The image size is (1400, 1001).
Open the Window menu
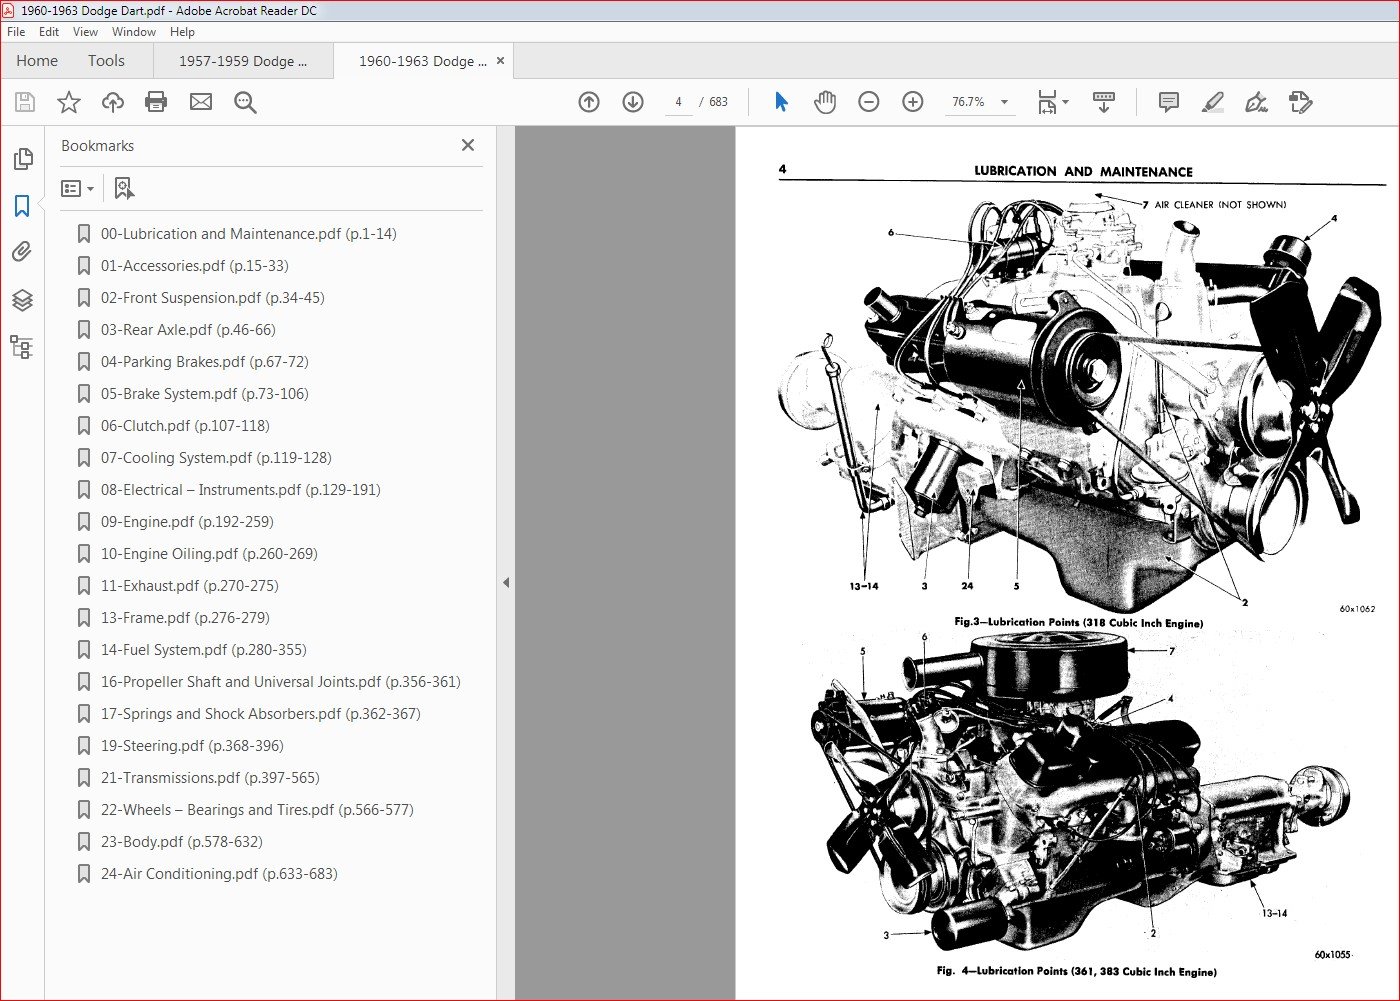pos(134,32)
